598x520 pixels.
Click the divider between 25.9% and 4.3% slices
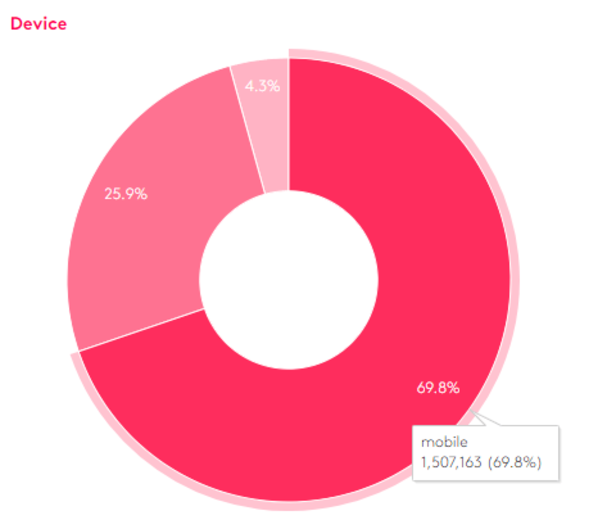(x=248, y=130)
